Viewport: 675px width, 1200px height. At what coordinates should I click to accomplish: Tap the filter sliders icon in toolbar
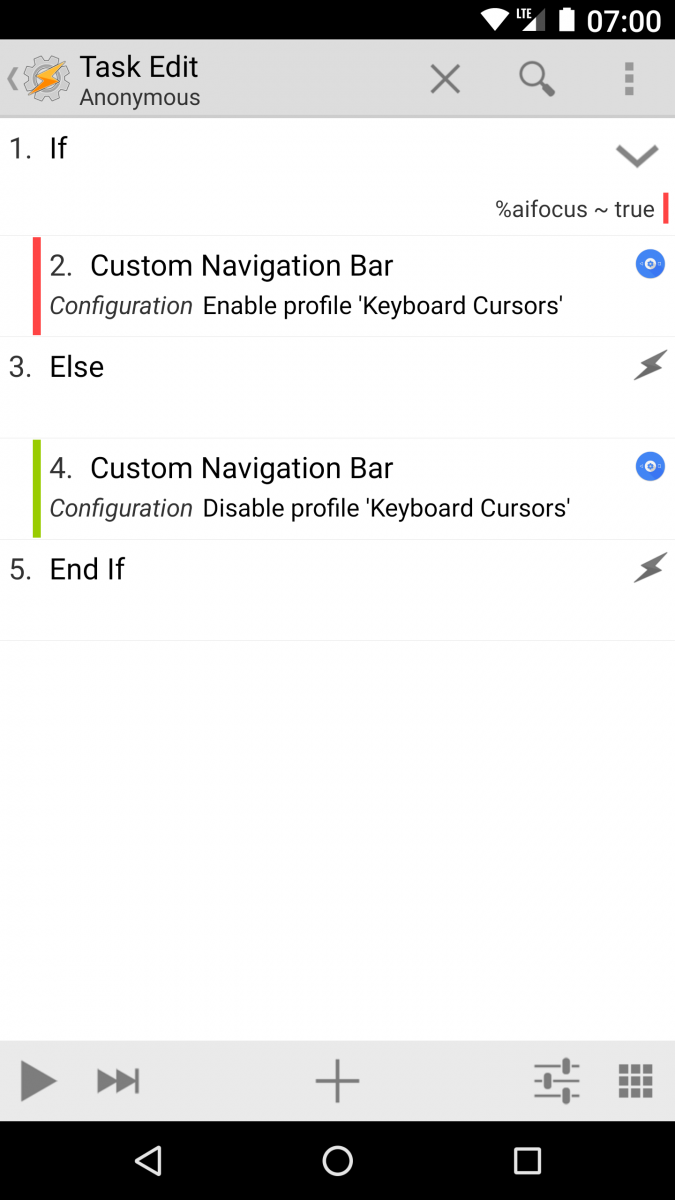coord(556,1080)
